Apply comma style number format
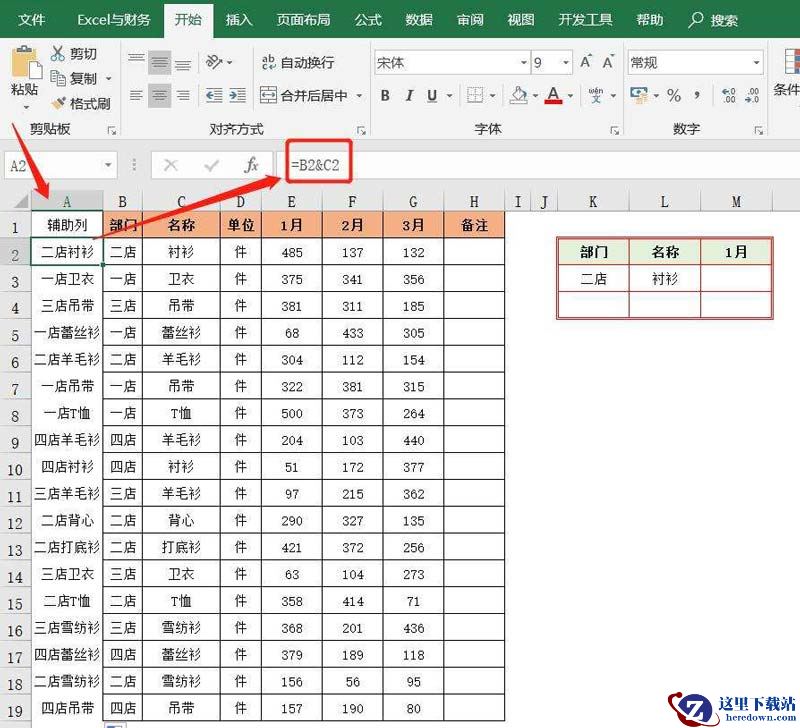Image resolution: width=800 pixels, height=728 pixels. click(697, 95)
